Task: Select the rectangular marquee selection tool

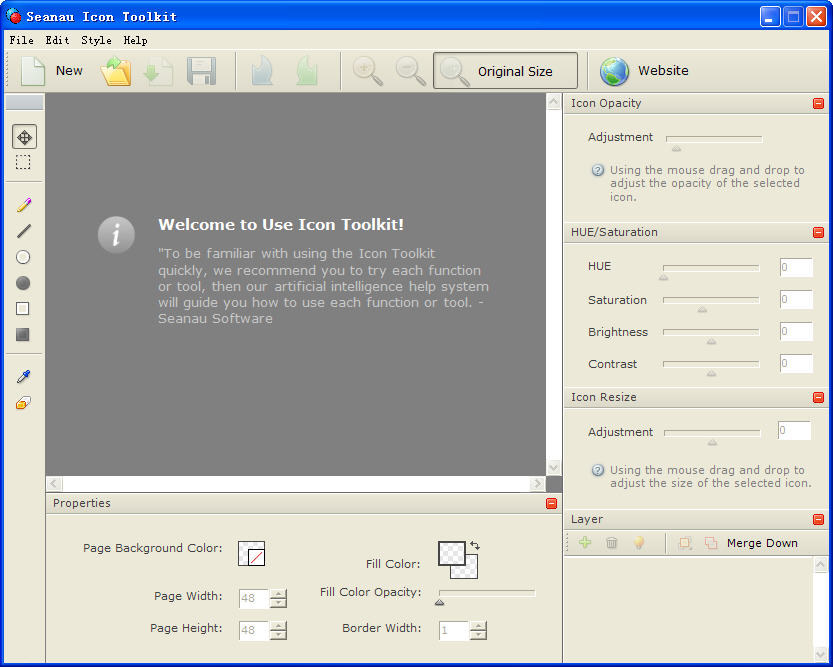Action: (x=23, y=162)
